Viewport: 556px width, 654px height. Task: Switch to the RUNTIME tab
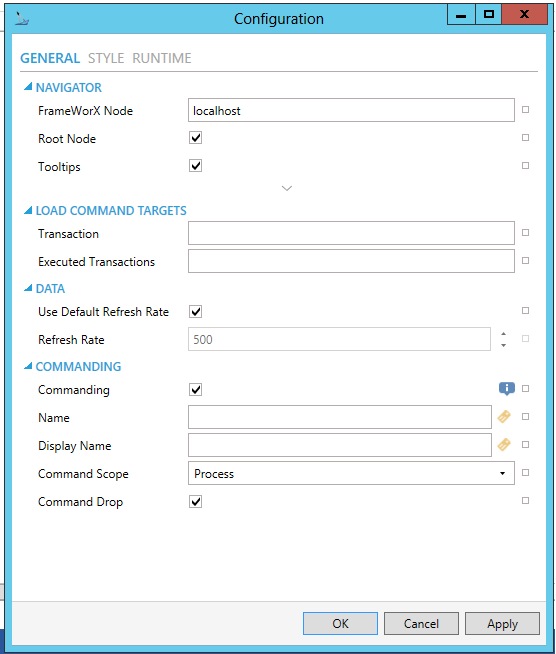click(x=162, y=58)
